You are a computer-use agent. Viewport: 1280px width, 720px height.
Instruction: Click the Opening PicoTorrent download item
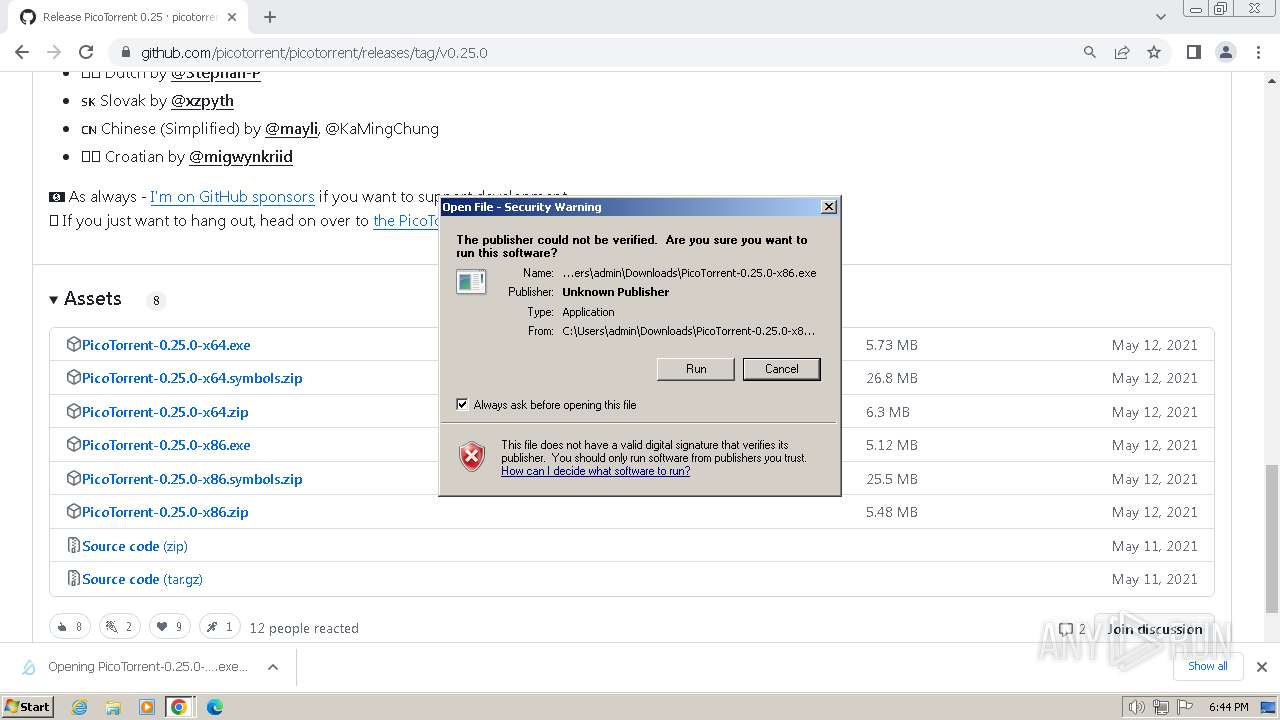(147, 667)
